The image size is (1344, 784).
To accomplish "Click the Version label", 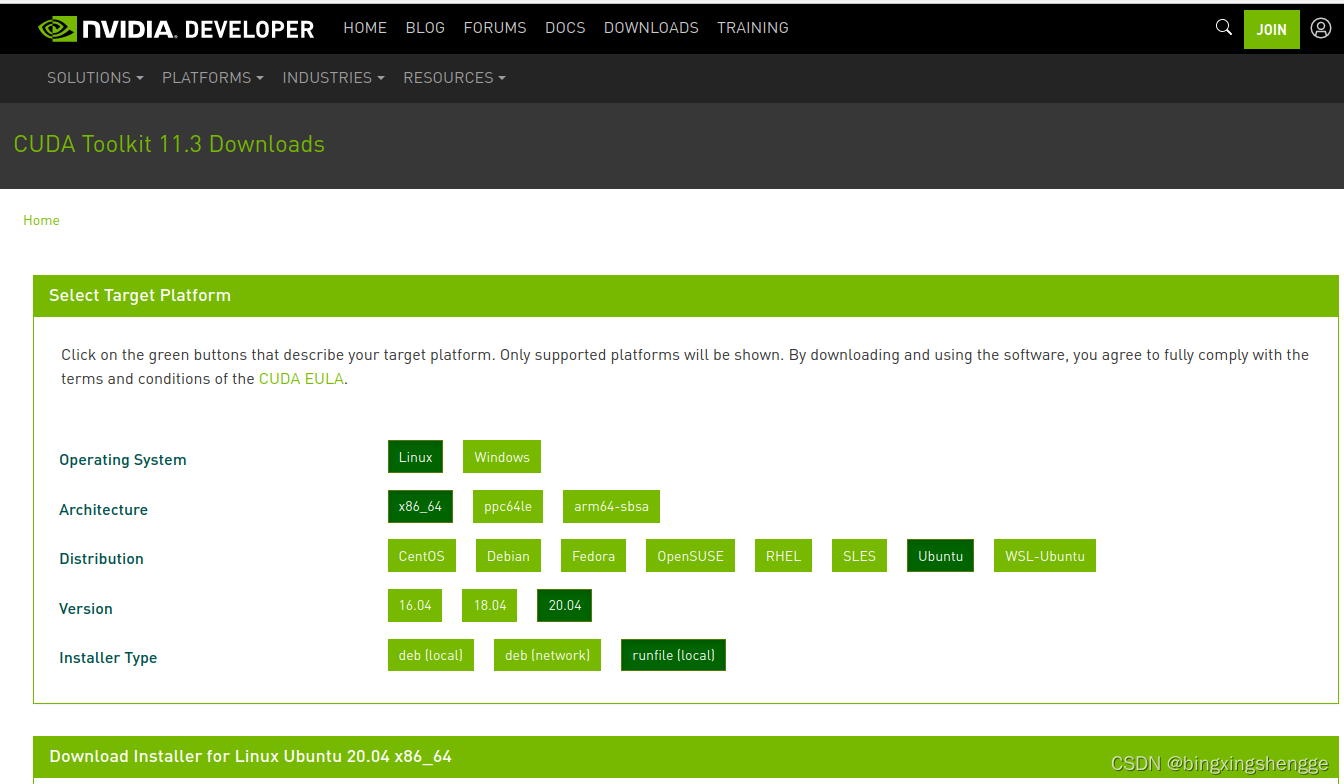I will click(86, 609).
